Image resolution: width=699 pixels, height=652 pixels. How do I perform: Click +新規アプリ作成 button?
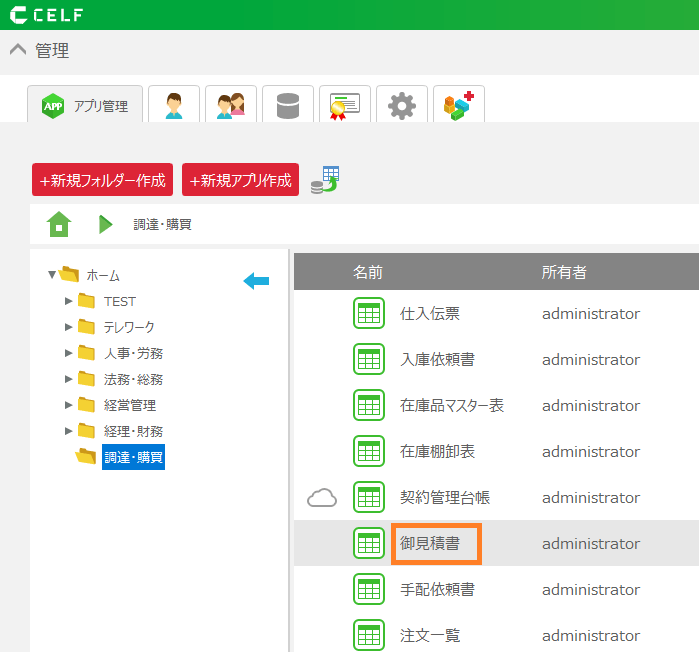[x=240, y=180]
